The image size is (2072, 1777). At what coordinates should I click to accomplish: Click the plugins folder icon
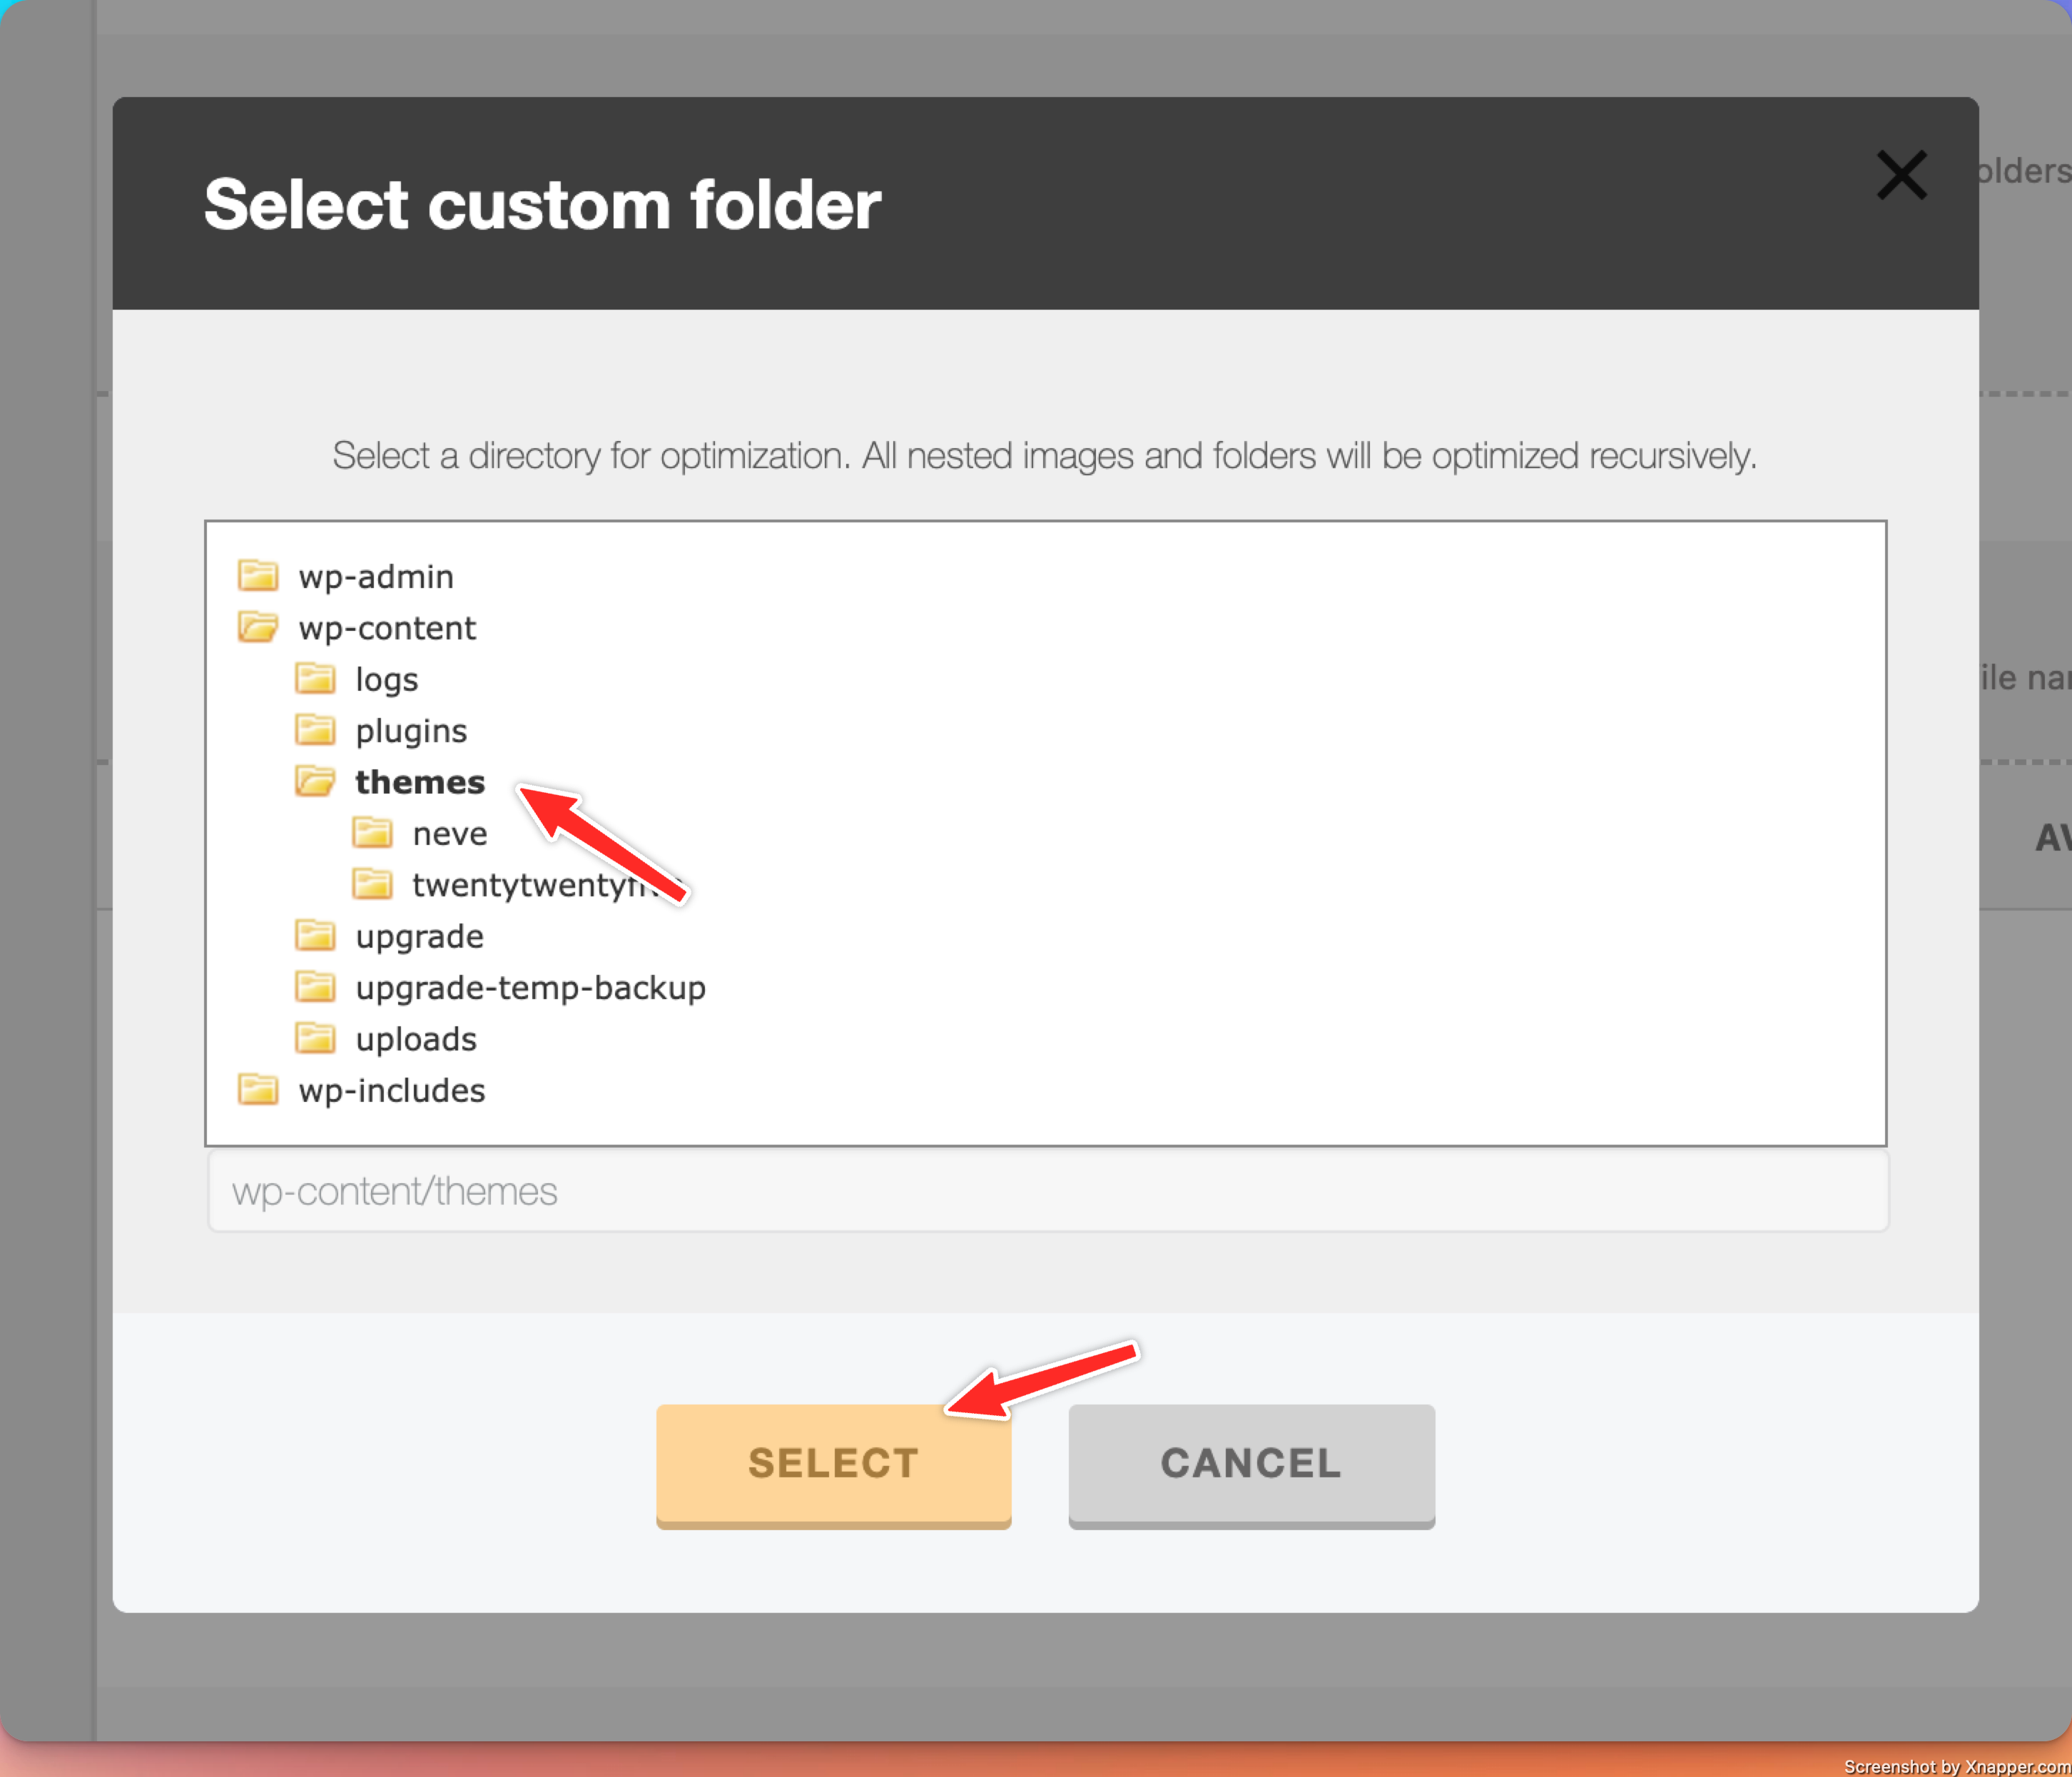pos(315,730)
